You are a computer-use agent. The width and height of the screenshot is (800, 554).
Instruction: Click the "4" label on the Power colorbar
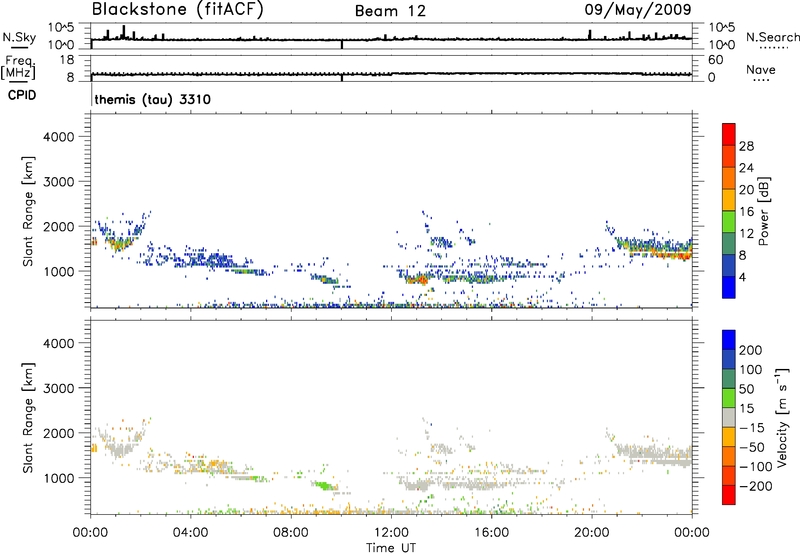click(742, 277)
